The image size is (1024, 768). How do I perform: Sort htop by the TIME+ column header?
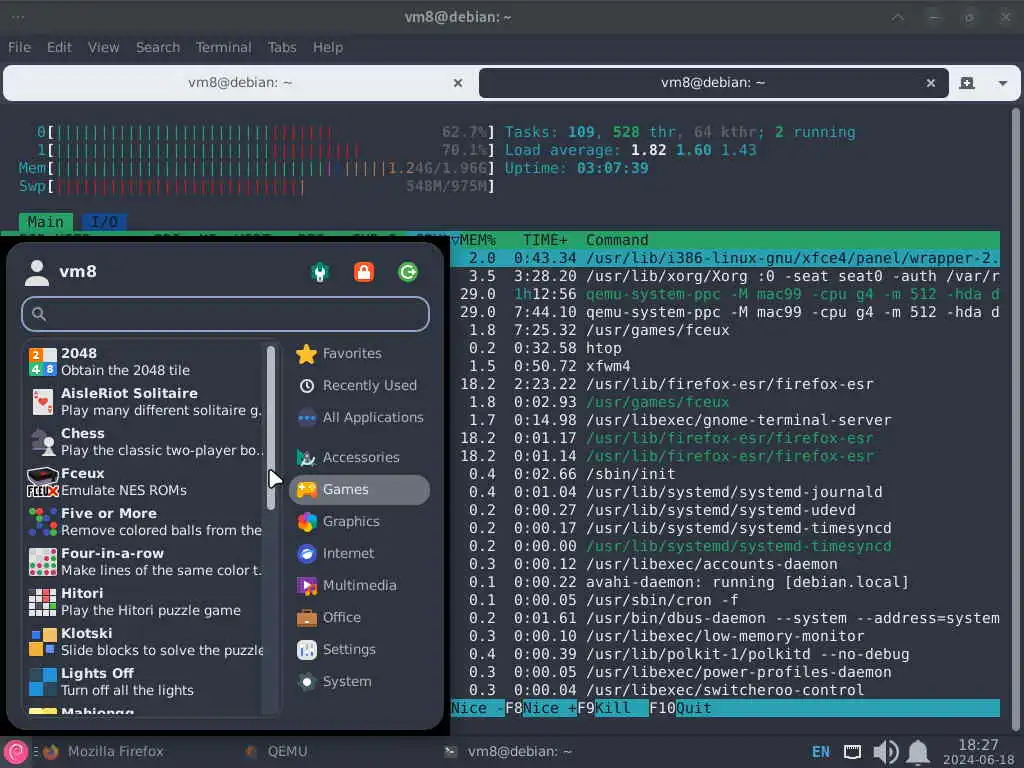(x=545, y=240)
